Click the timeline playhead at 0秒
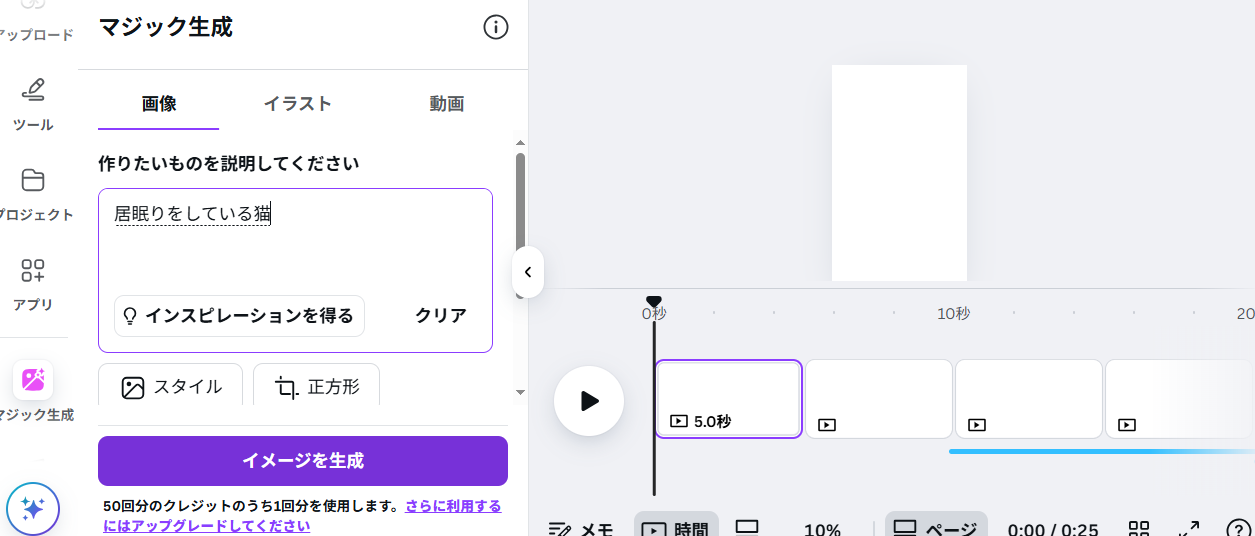Image resolution: width=1255 pixels, height=536 pixels. (x=653, y=302)
